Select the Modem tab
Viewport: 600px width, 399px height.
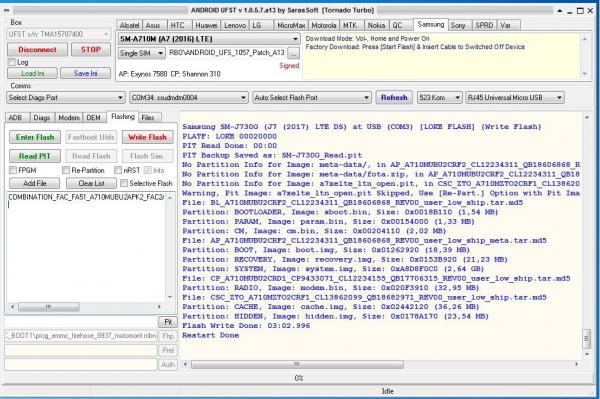[69, 117]
